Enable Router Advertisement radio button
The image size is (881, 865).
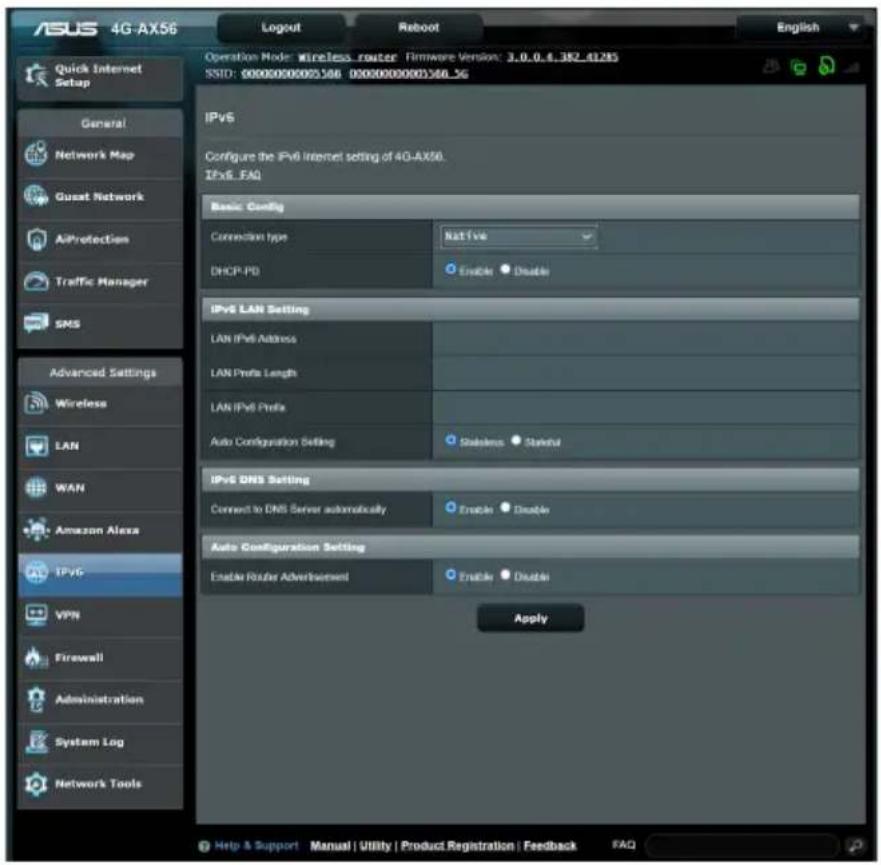click(x=450, y=575)
